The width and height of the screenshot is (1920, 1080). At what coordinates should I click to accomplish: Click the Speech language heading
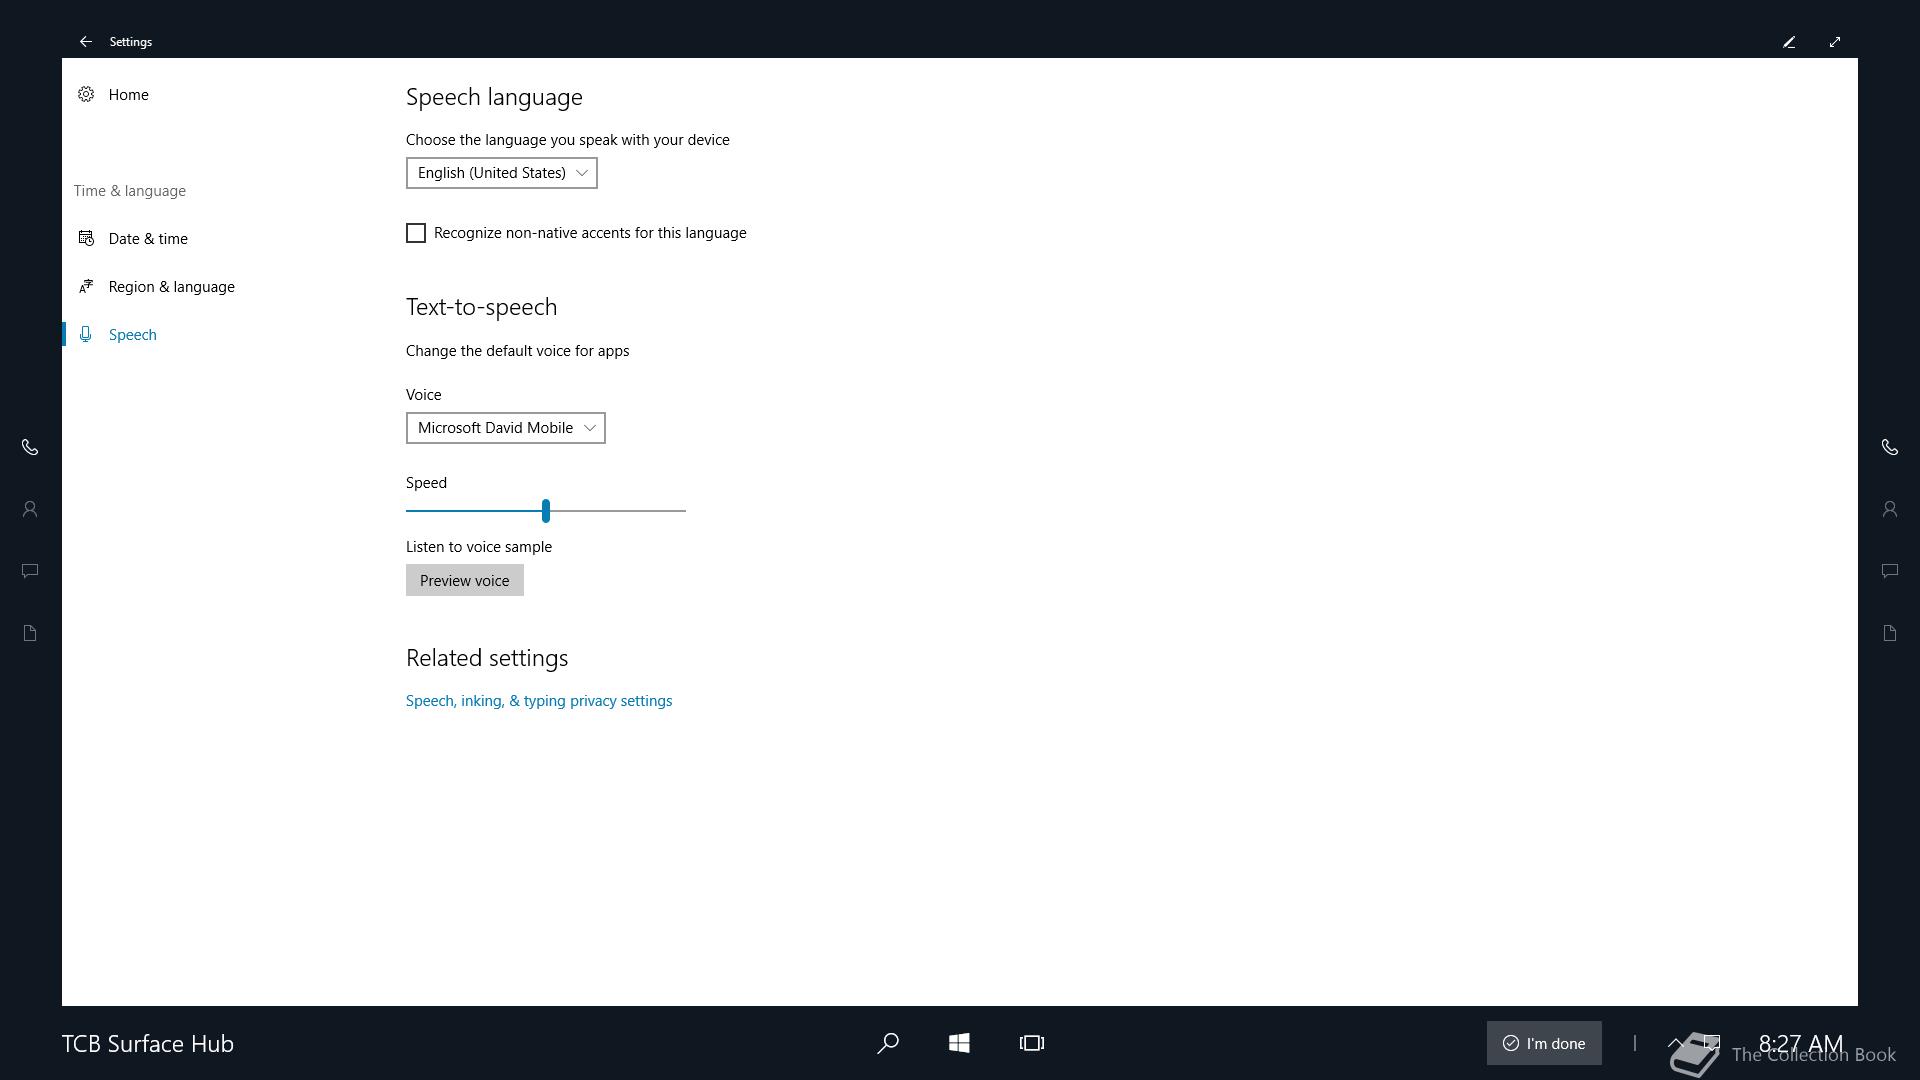(x=494, y=97)
